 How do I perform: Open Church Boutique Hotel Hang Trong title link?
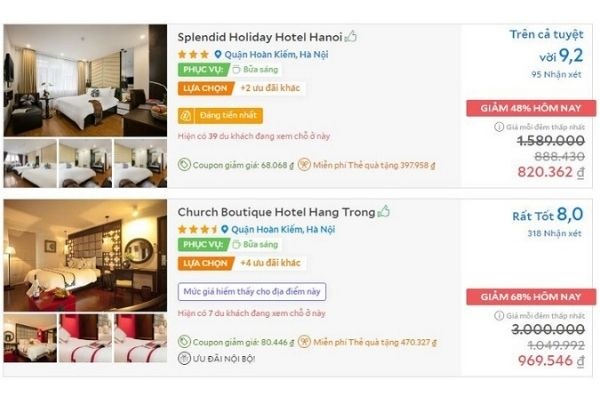point(276,212)
